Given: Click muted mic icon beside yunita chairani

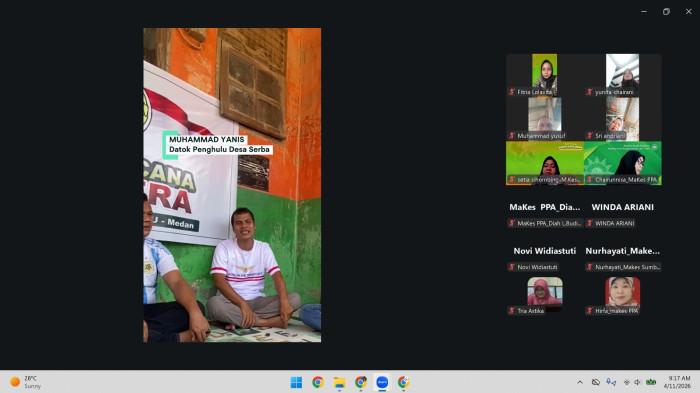Looking at the screenshot, I should pos(589,92).
